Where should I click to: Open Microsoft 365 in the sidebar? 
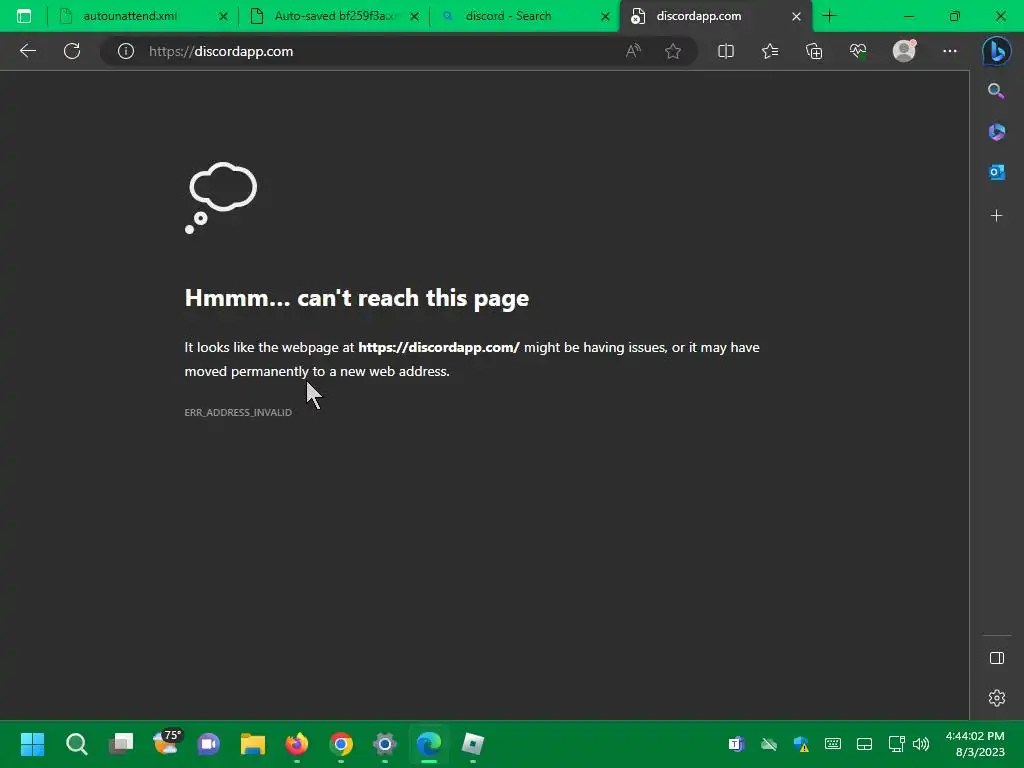click(997, 132)
